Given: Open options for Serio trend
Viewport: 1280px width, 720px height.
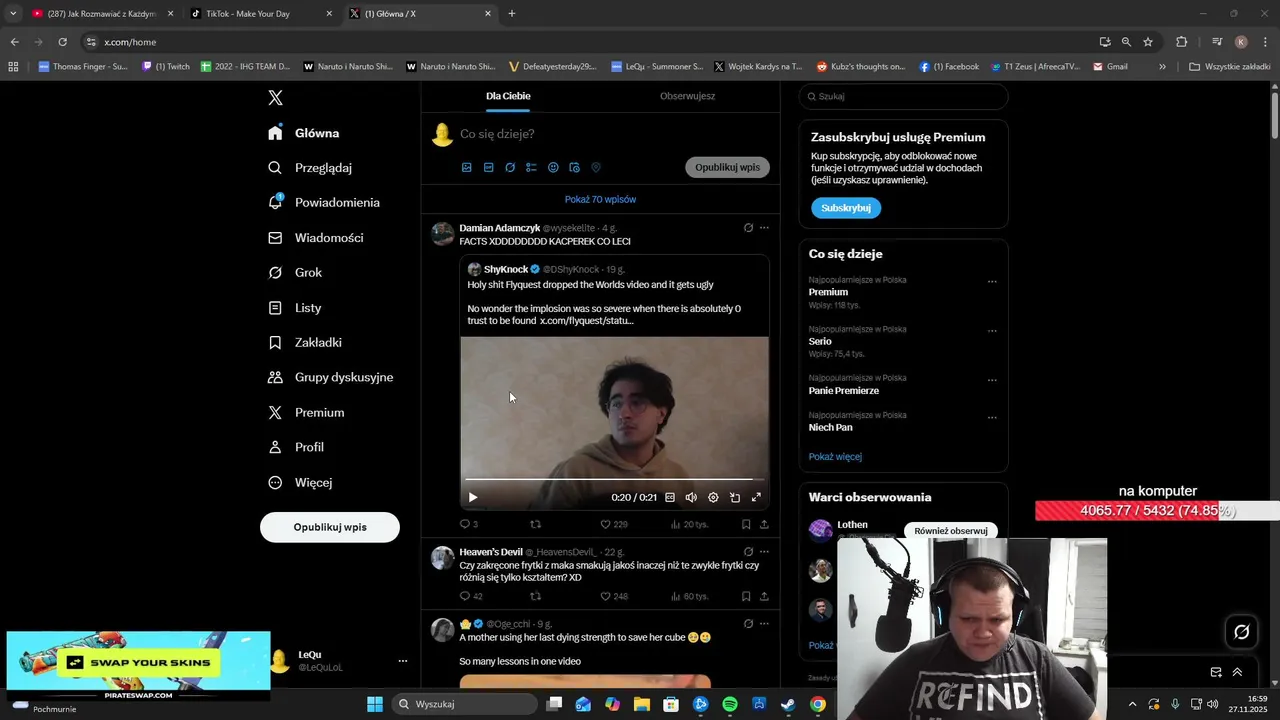Looking at the screenshot, I should 992,331.
